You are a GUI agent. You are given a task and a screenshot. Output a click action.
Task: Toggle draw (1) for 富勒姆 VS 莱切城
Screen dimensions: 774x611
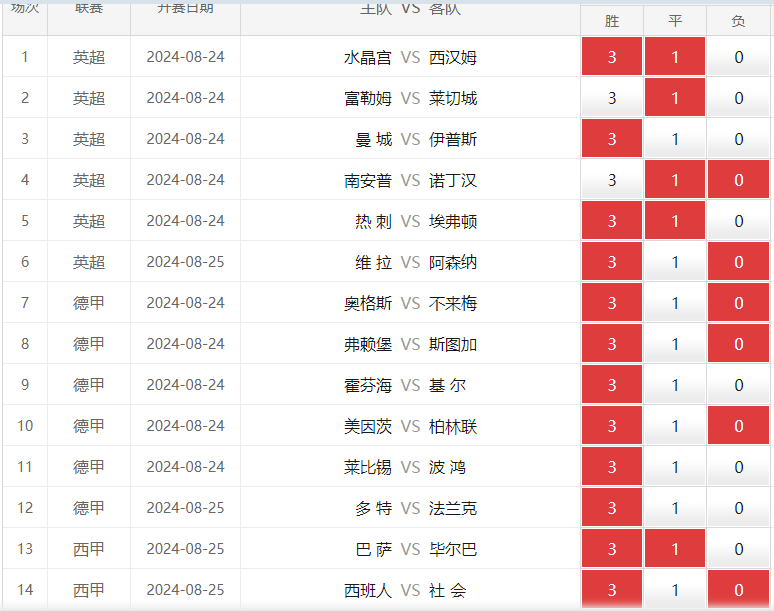pyautogui.click(x=675, y=98)
